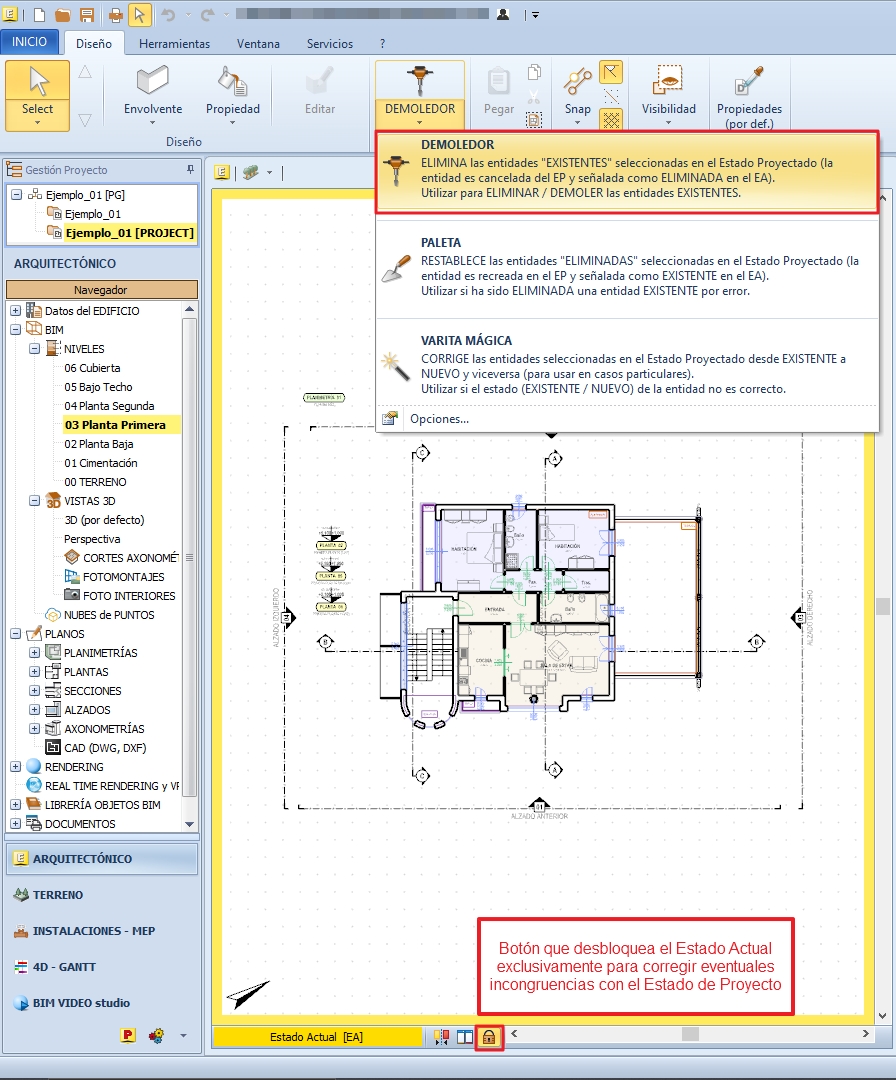Open the Snap tool
The image size is (896, 1080).
[577, 95]
